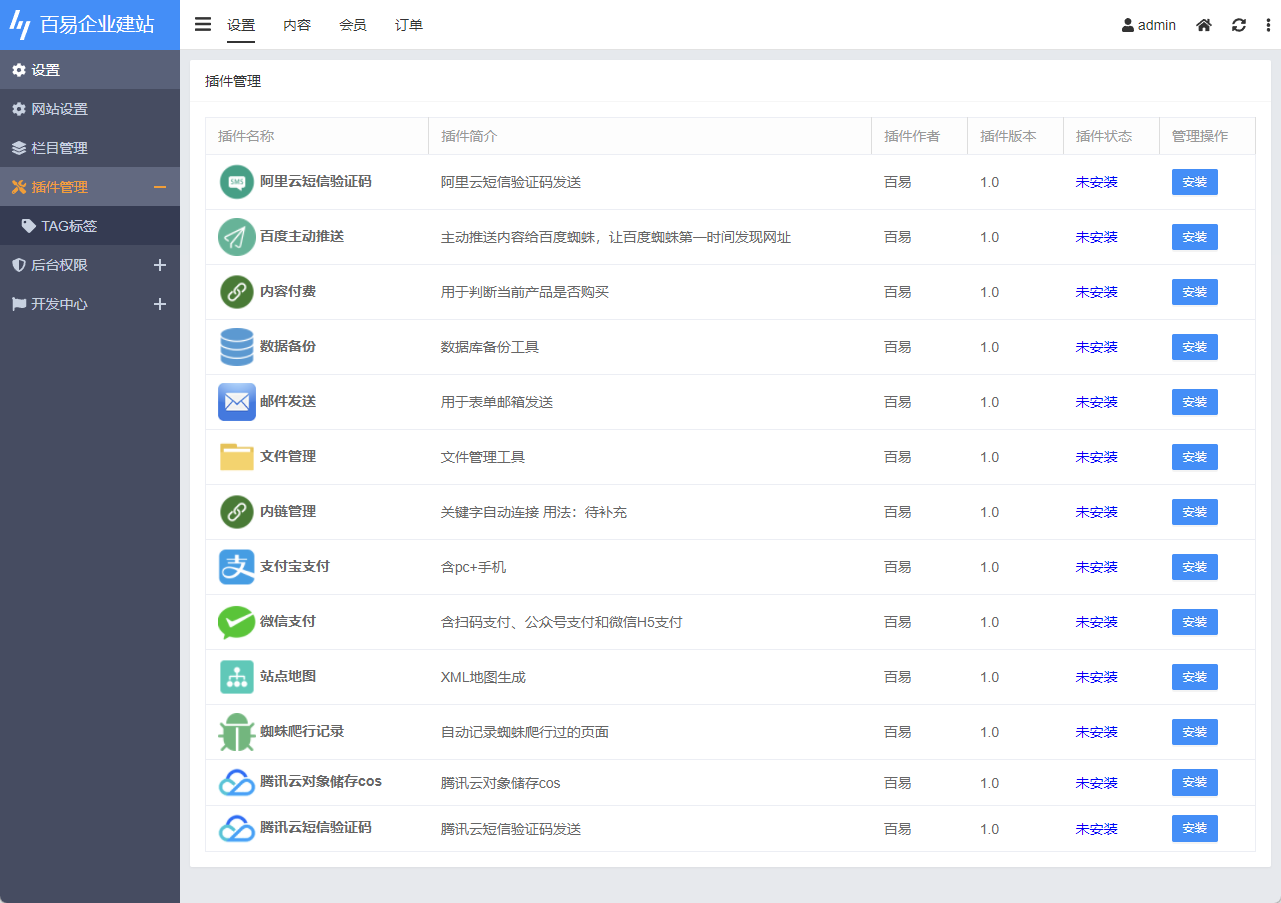Click the home icon in top bar
Screen dimensions: 1281x903
(1204, 25)
